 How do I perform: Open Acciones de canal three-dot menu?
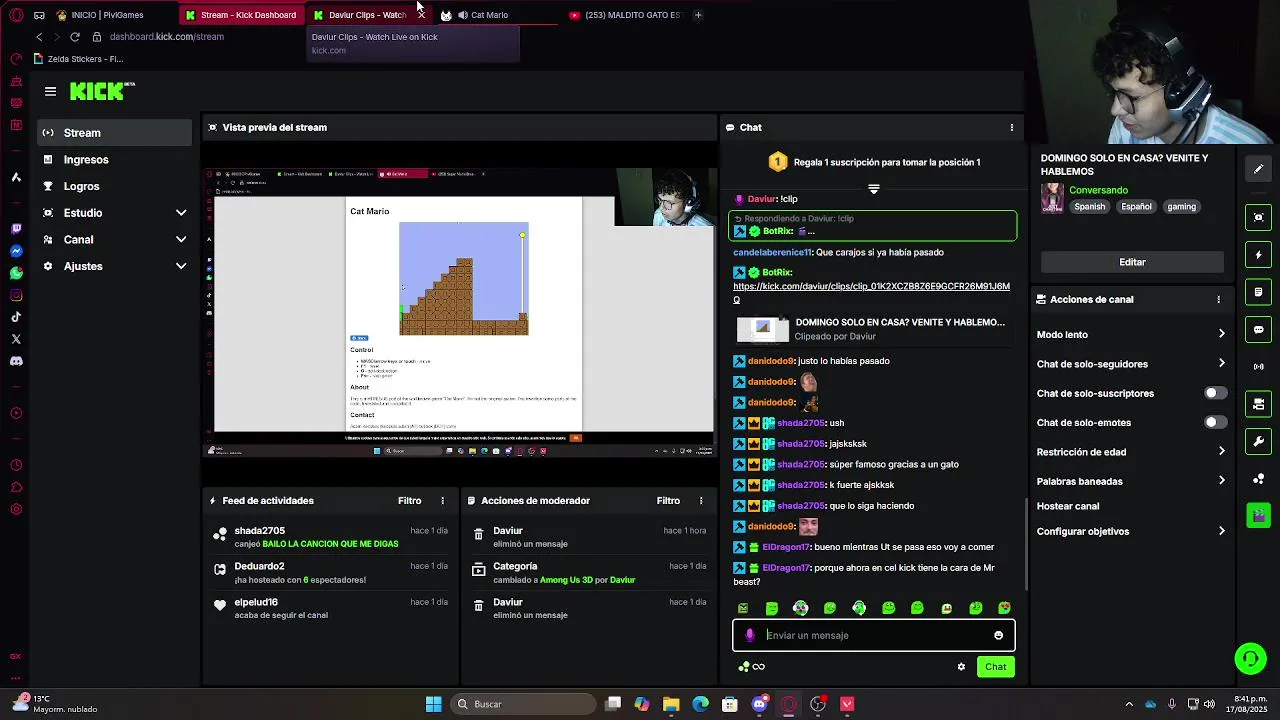click(x=1218, y=300)
